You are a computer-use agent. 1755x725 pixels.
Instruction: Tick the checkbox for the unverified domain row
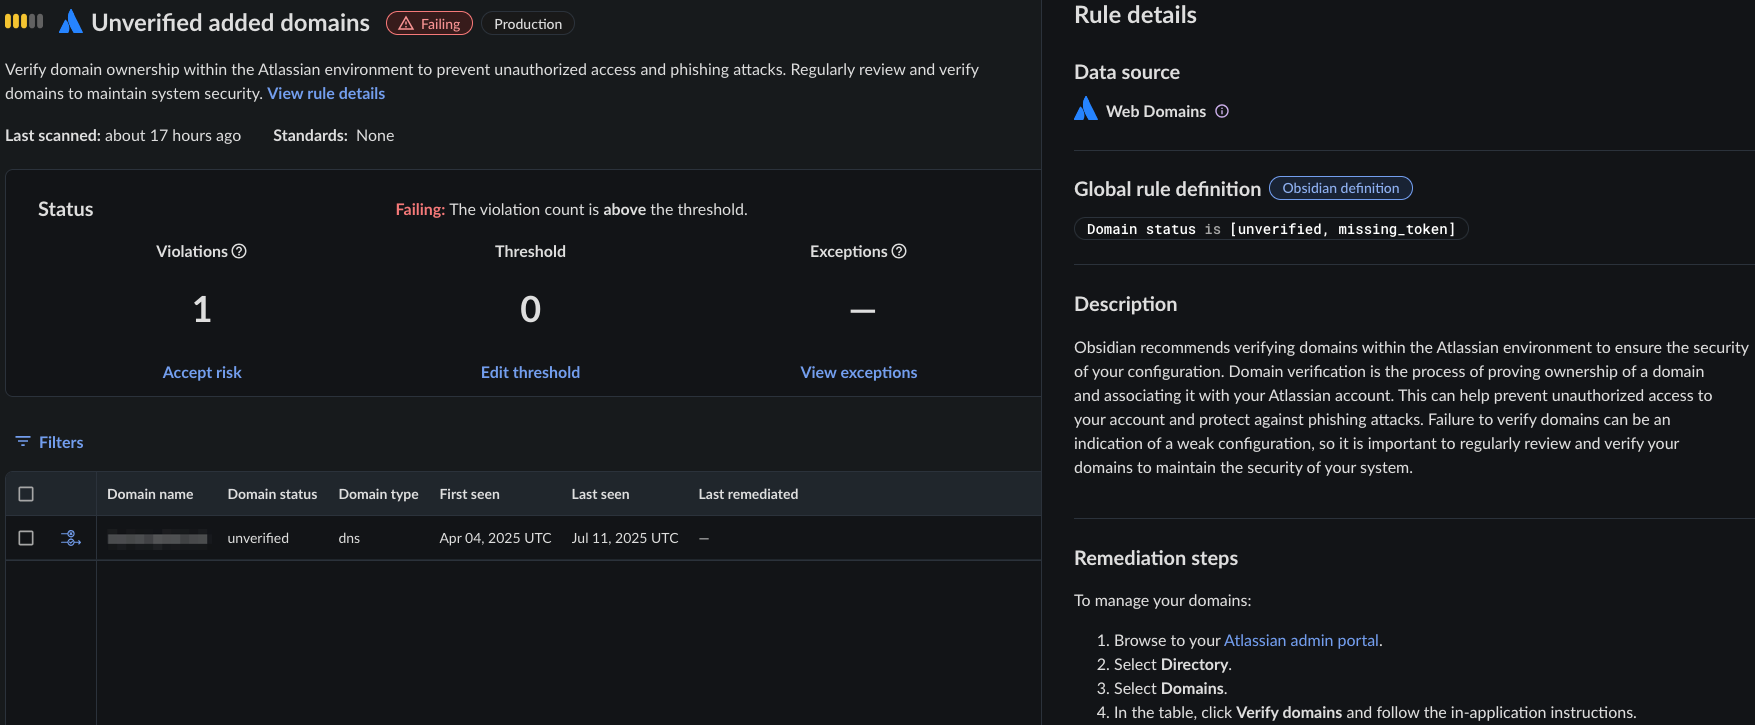click(26, 538)
